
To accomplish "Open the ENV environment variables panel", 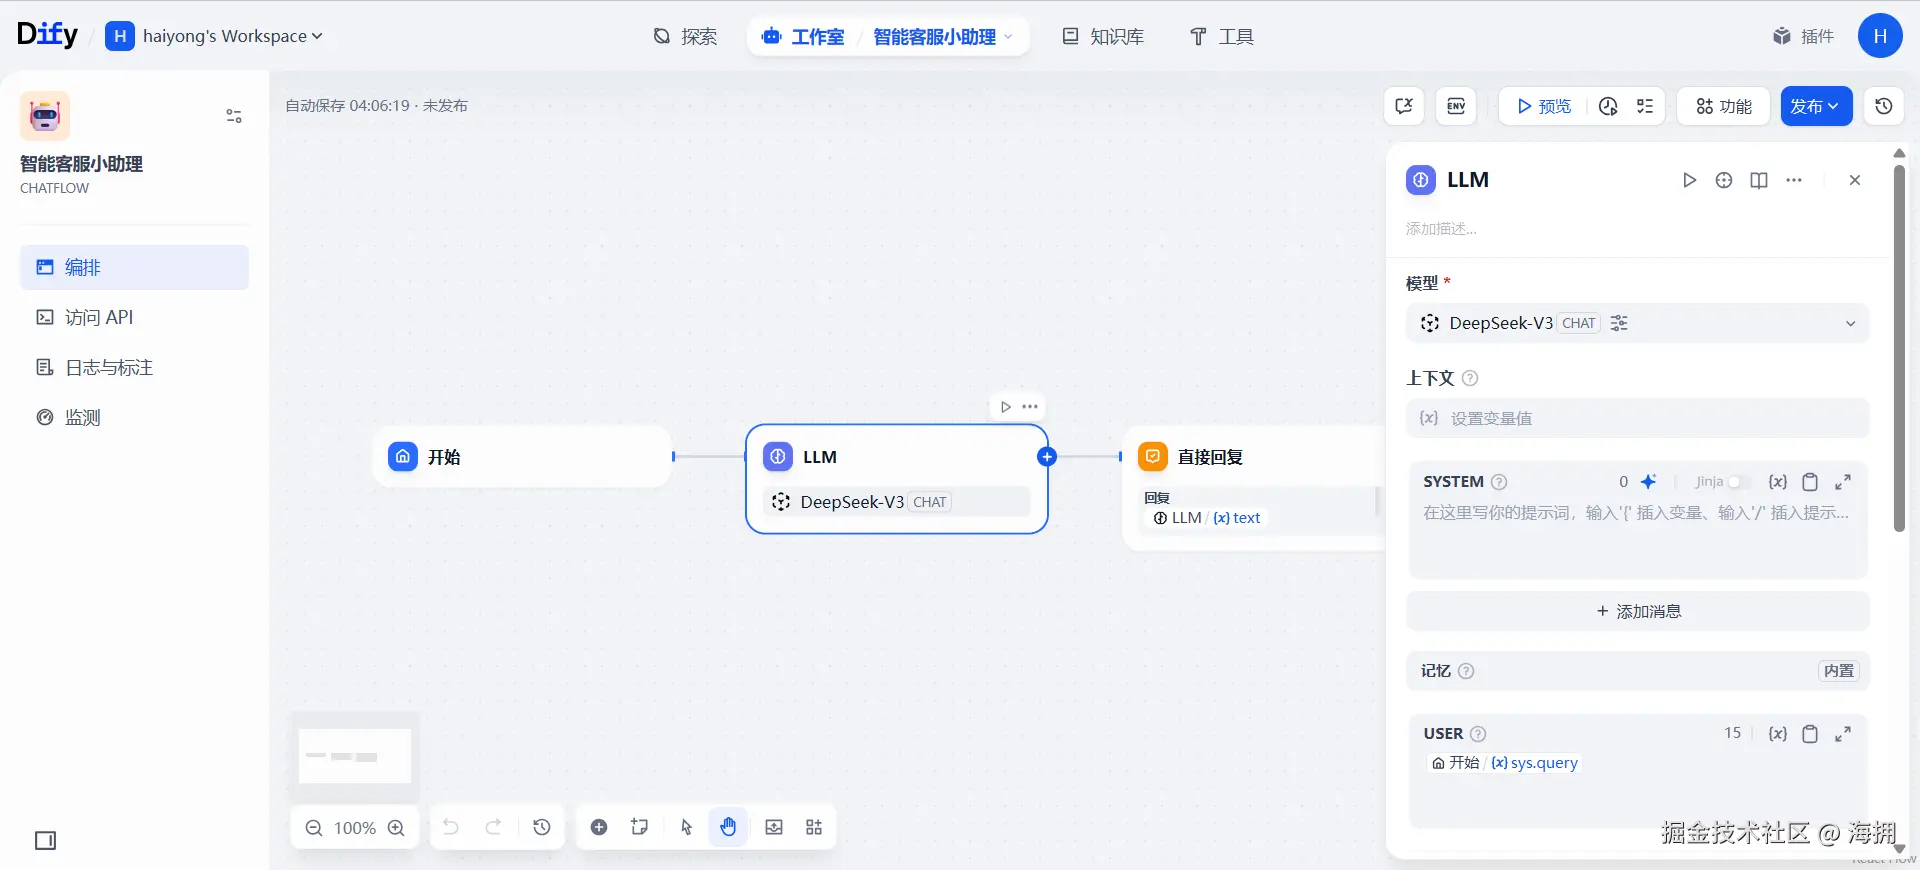I will click(x=1456, y=106).
